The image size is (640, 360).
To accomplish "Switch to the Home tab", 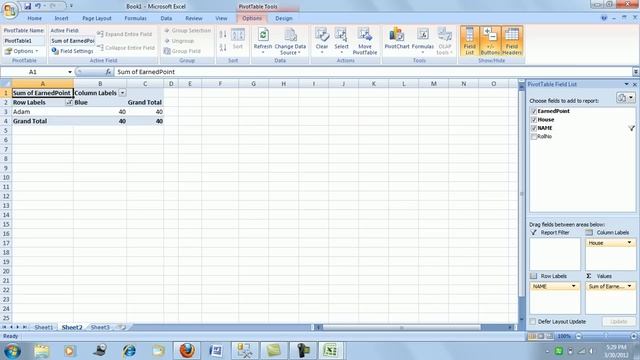I will coord(34,18).
